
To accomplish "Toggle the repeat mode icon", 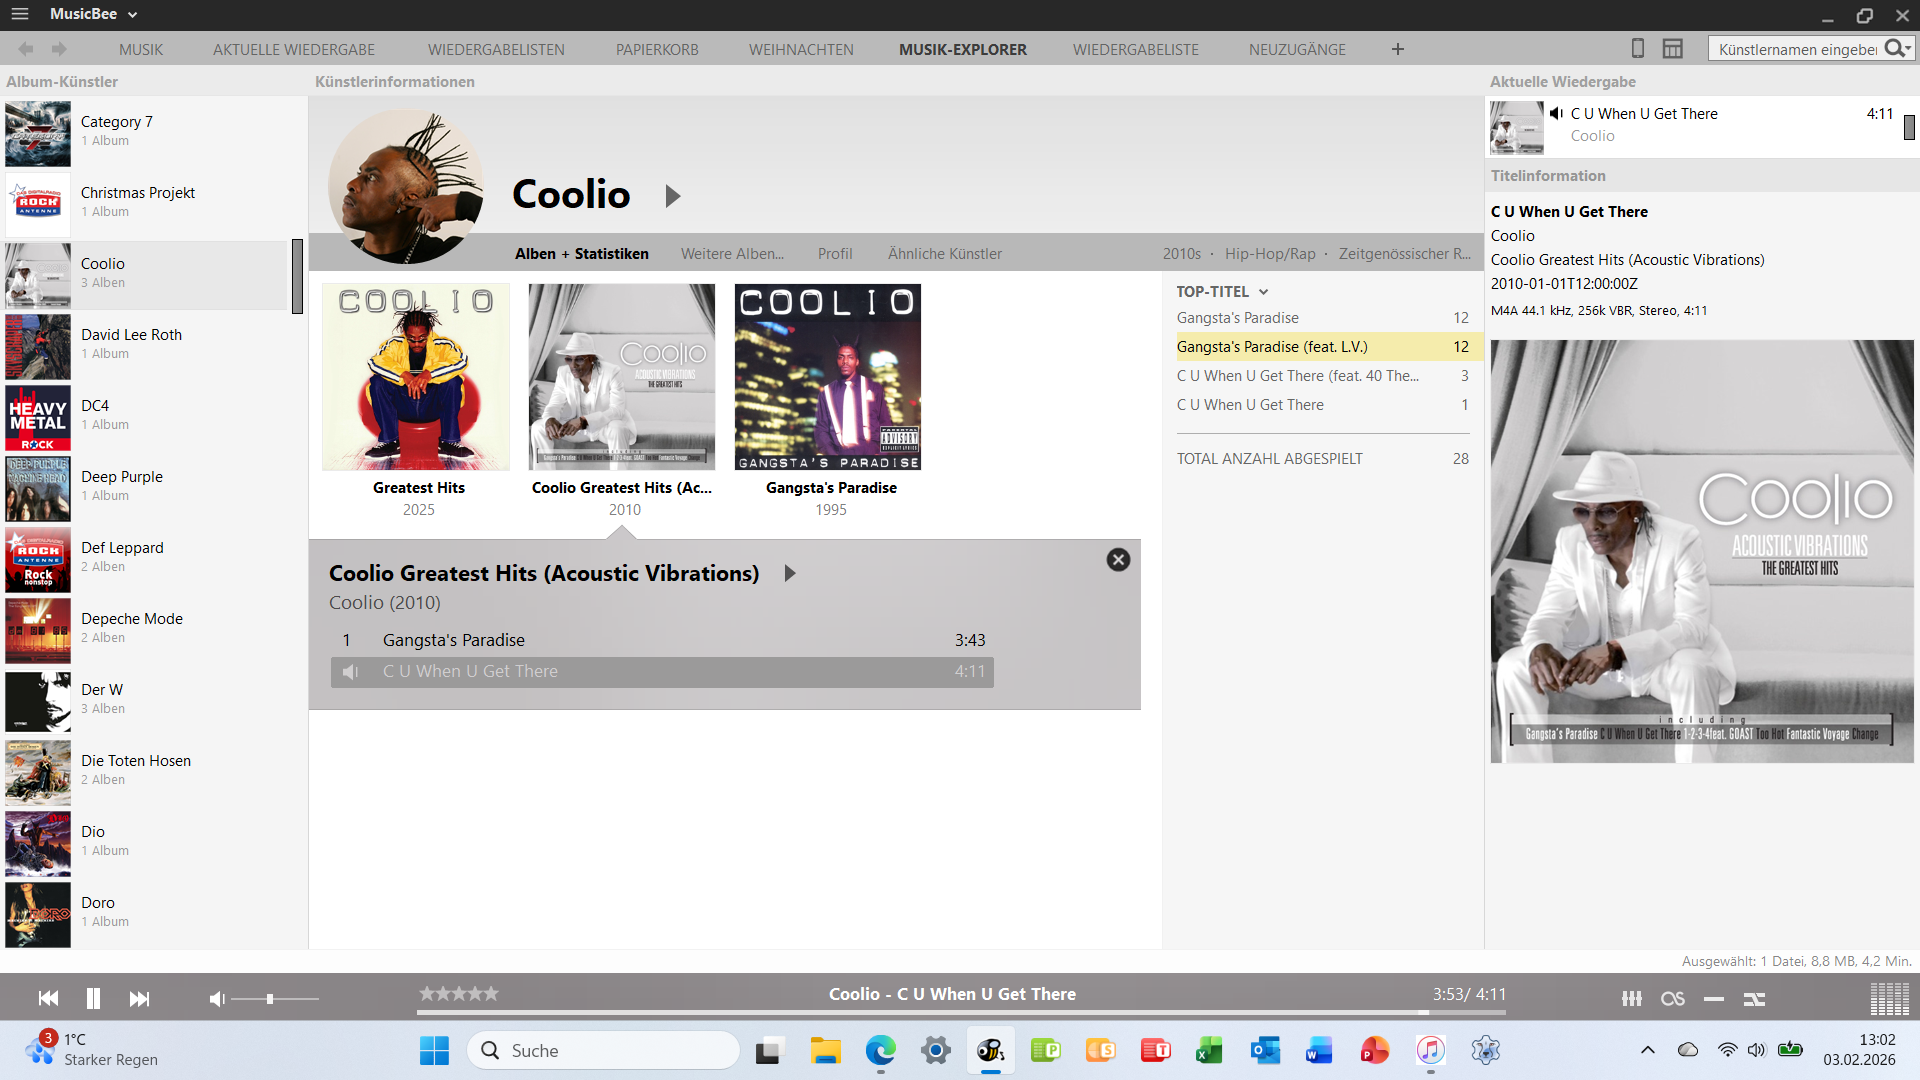I will (1713, 998).
